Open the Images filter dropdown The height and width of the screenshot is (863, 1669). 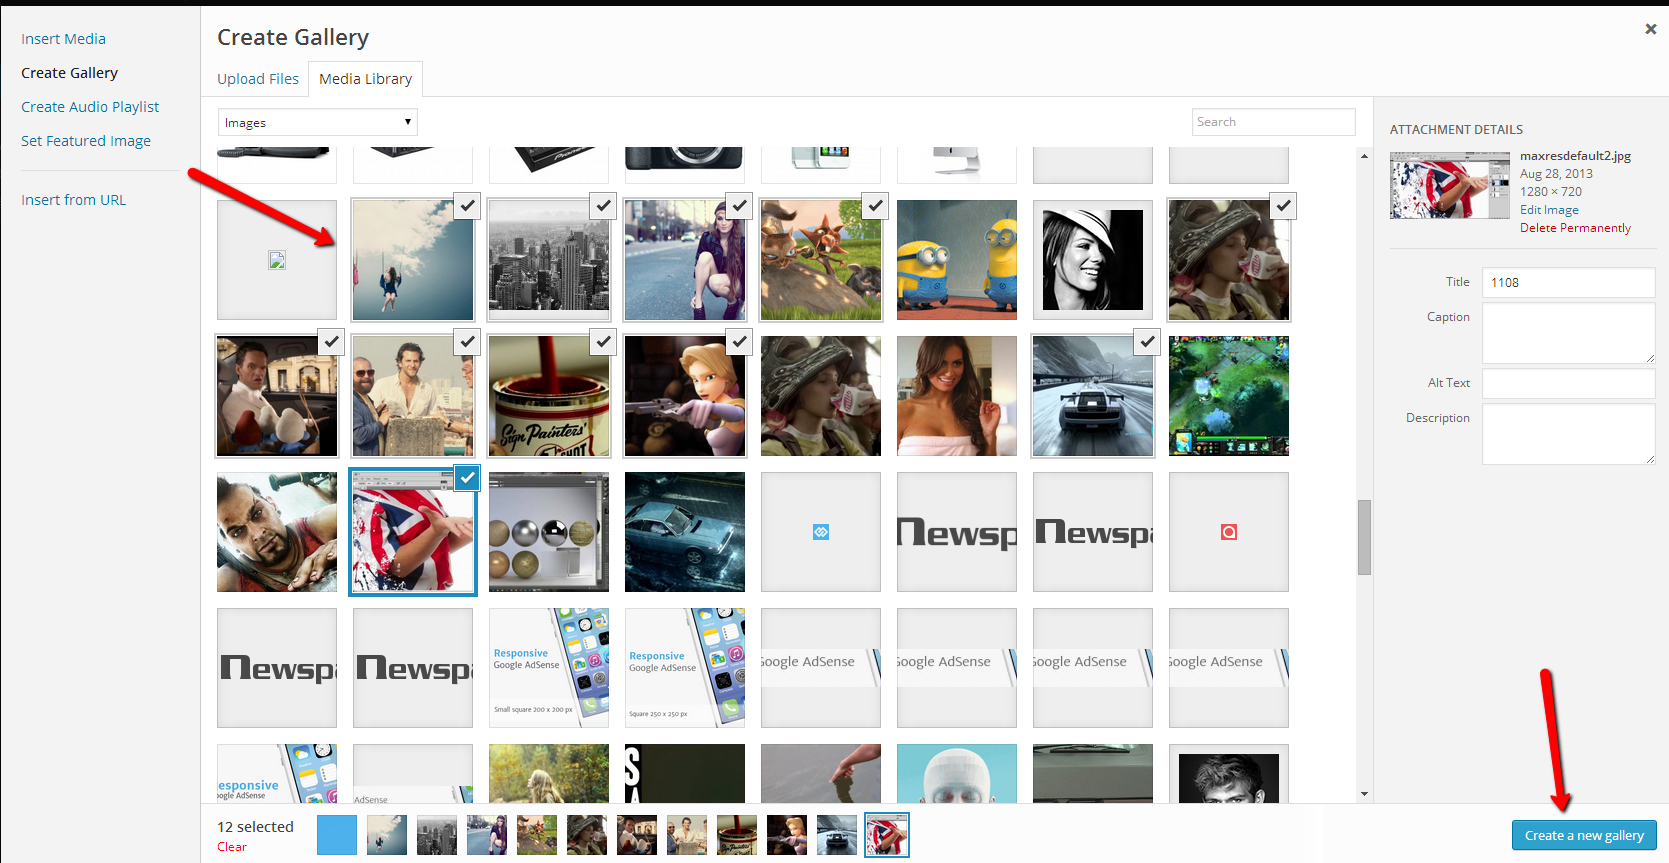[317, 122]
